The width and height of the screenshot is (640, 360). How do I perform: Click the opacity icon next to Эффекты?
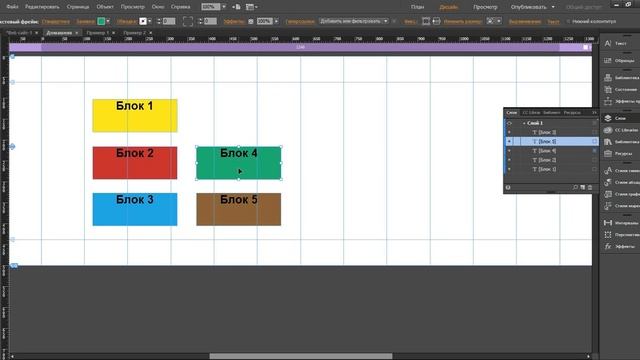pos(251,21)
